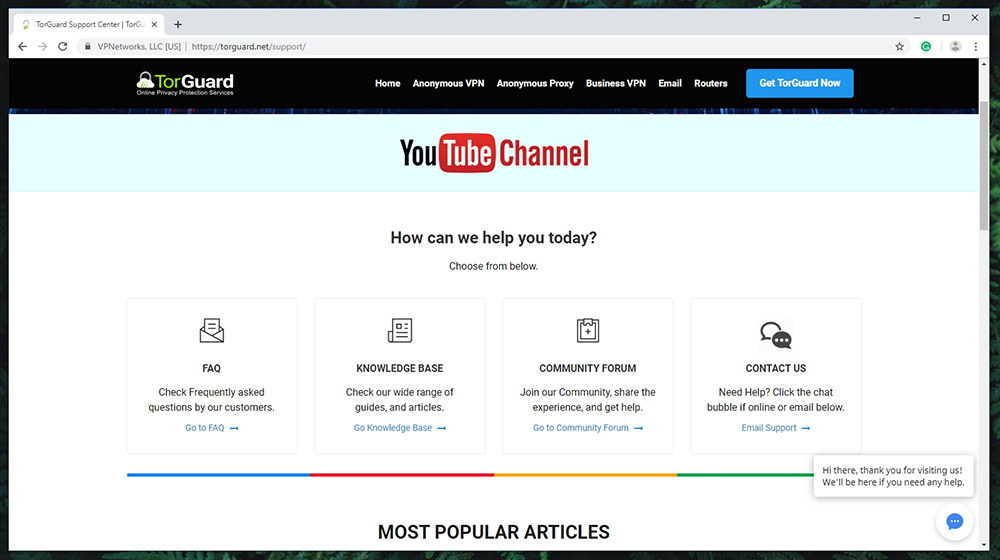Image resolution: width=1000 pixels, height=560 pixels.
Task: Maximize the Chrome window
Action: [x=946, y=18]
